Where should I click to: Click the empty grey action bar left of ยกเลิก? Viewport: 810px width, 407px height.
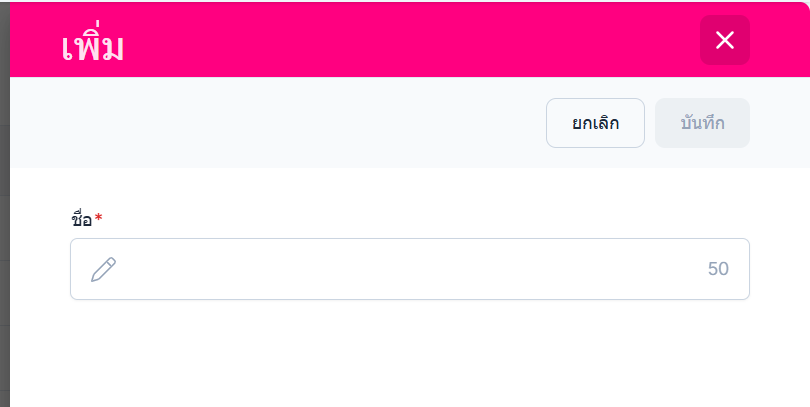270,123
